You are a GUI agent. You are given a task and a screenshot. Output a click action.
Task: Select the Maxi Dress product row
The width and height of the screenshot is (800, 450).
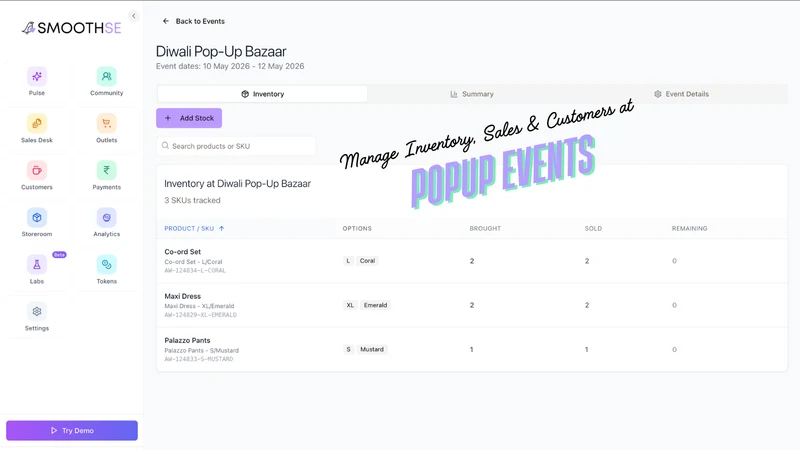click(x=472, y=306)
